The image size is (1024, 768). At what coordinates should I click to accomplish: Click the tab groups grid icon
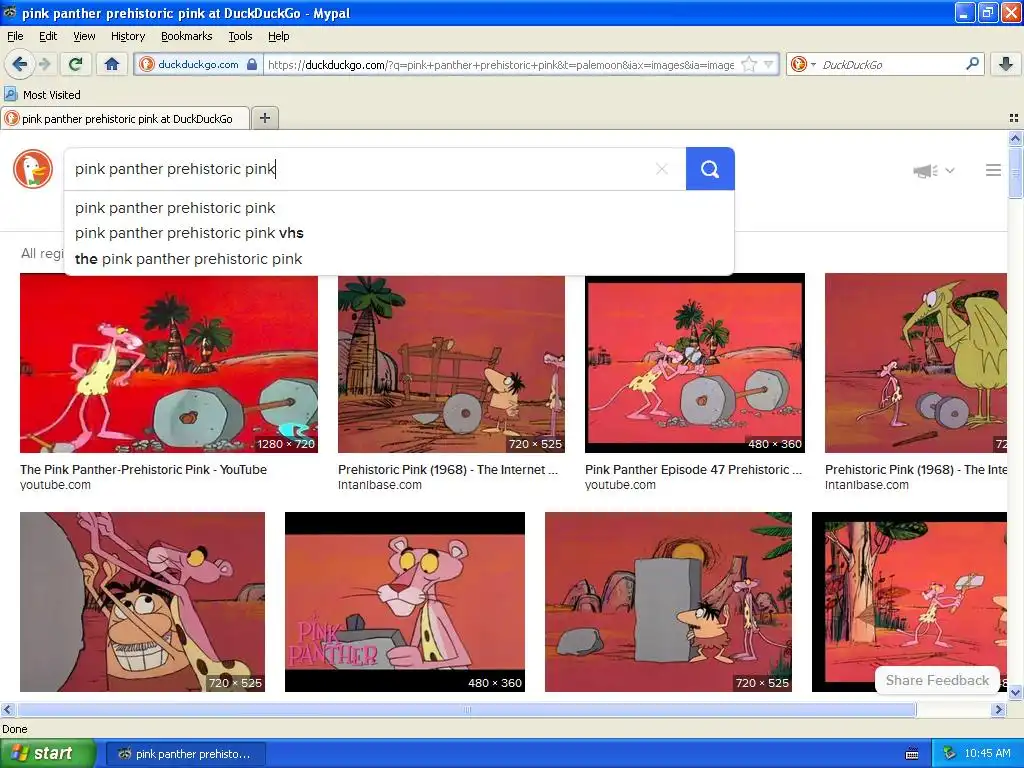coord(1014,118)
